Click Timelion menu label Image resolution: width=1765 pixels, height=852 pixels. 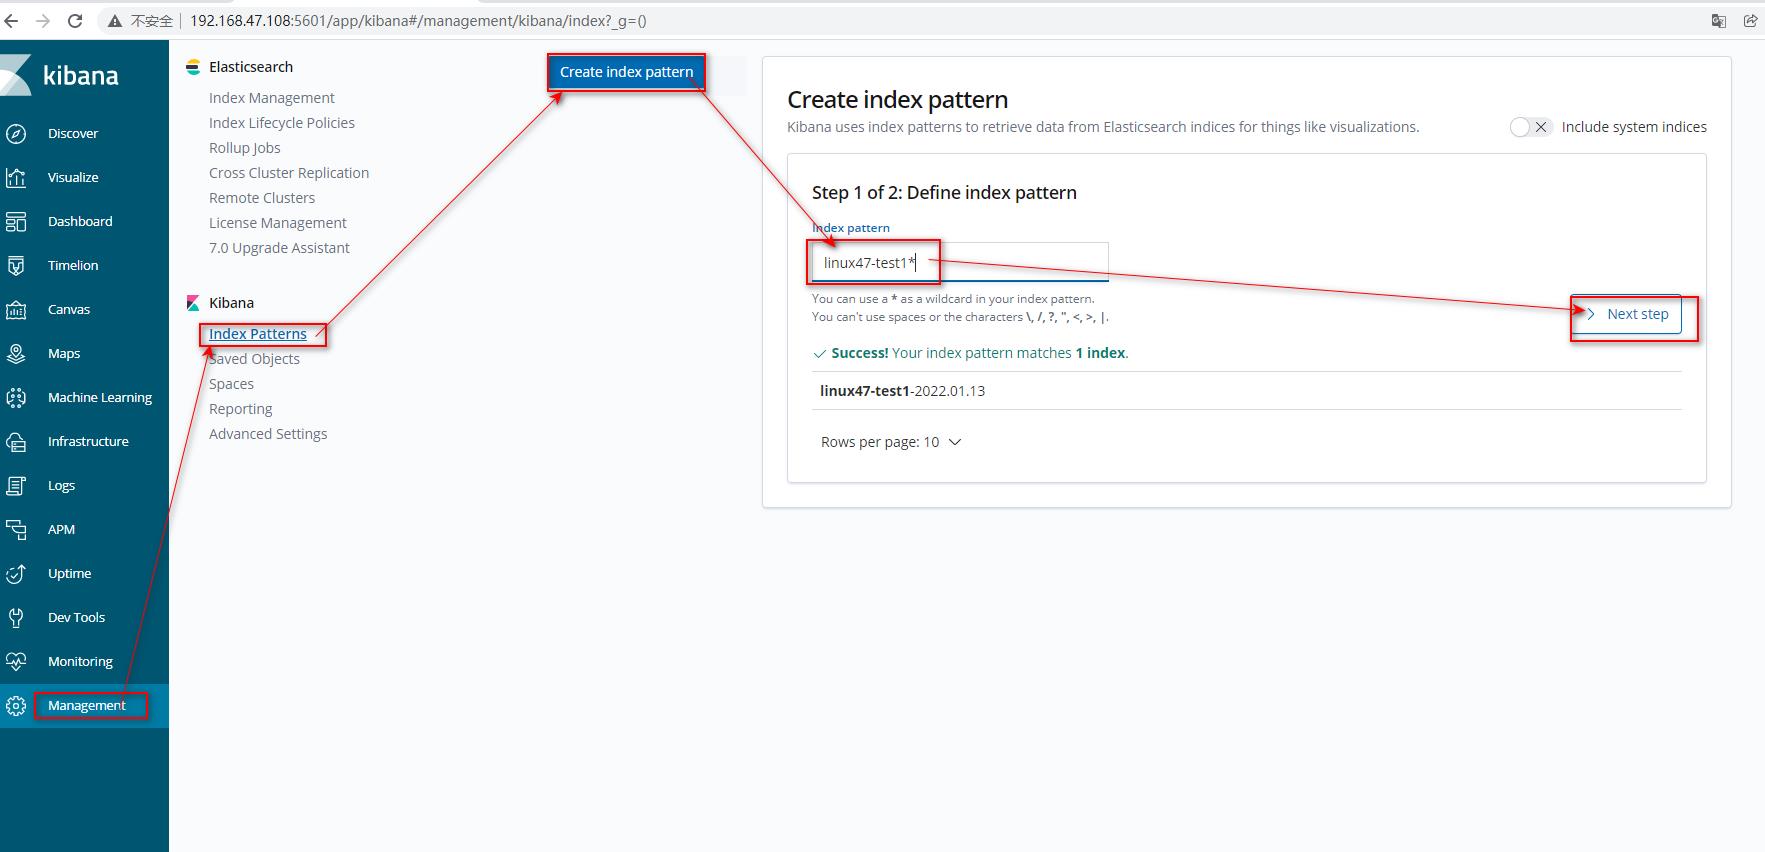[x=73, y=266]
